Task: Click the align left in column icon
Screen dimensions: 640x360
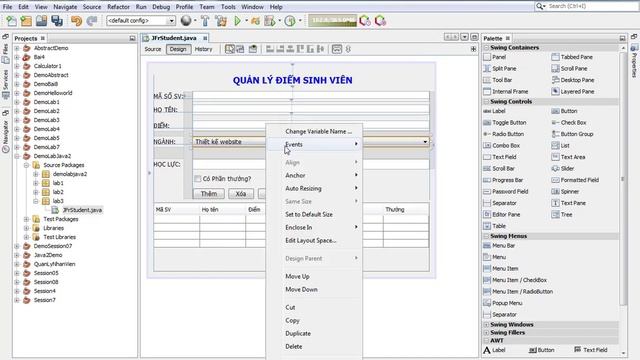Action: point(270,49)
